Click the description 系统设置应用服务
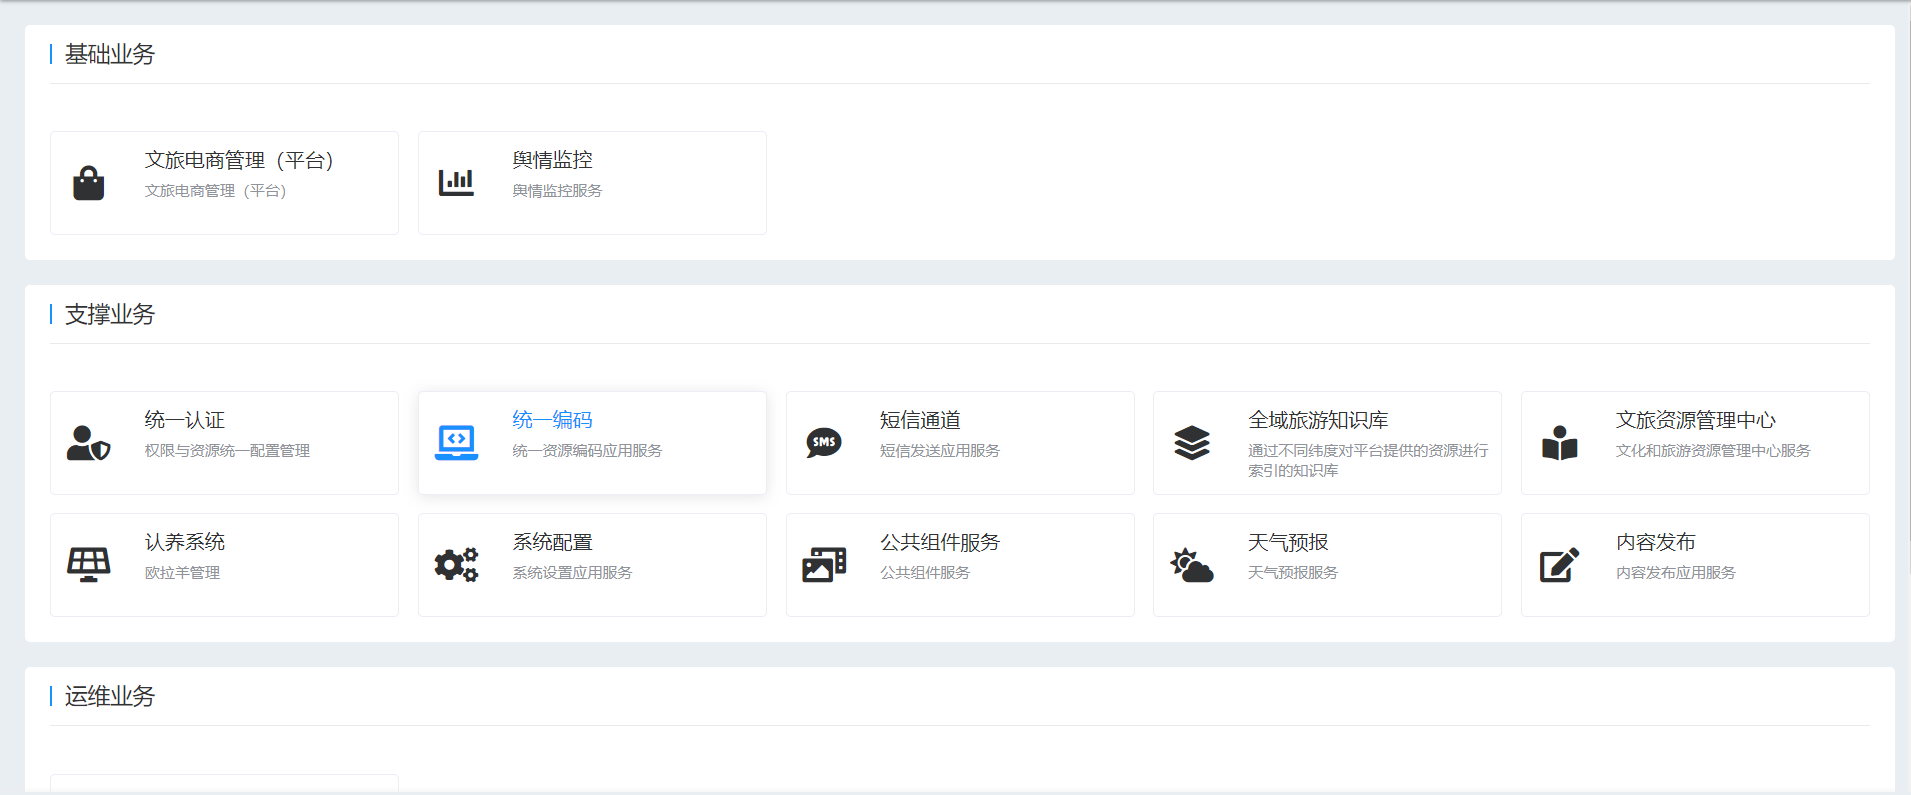This screenshot has height=795, width=1911. (572, 573)
